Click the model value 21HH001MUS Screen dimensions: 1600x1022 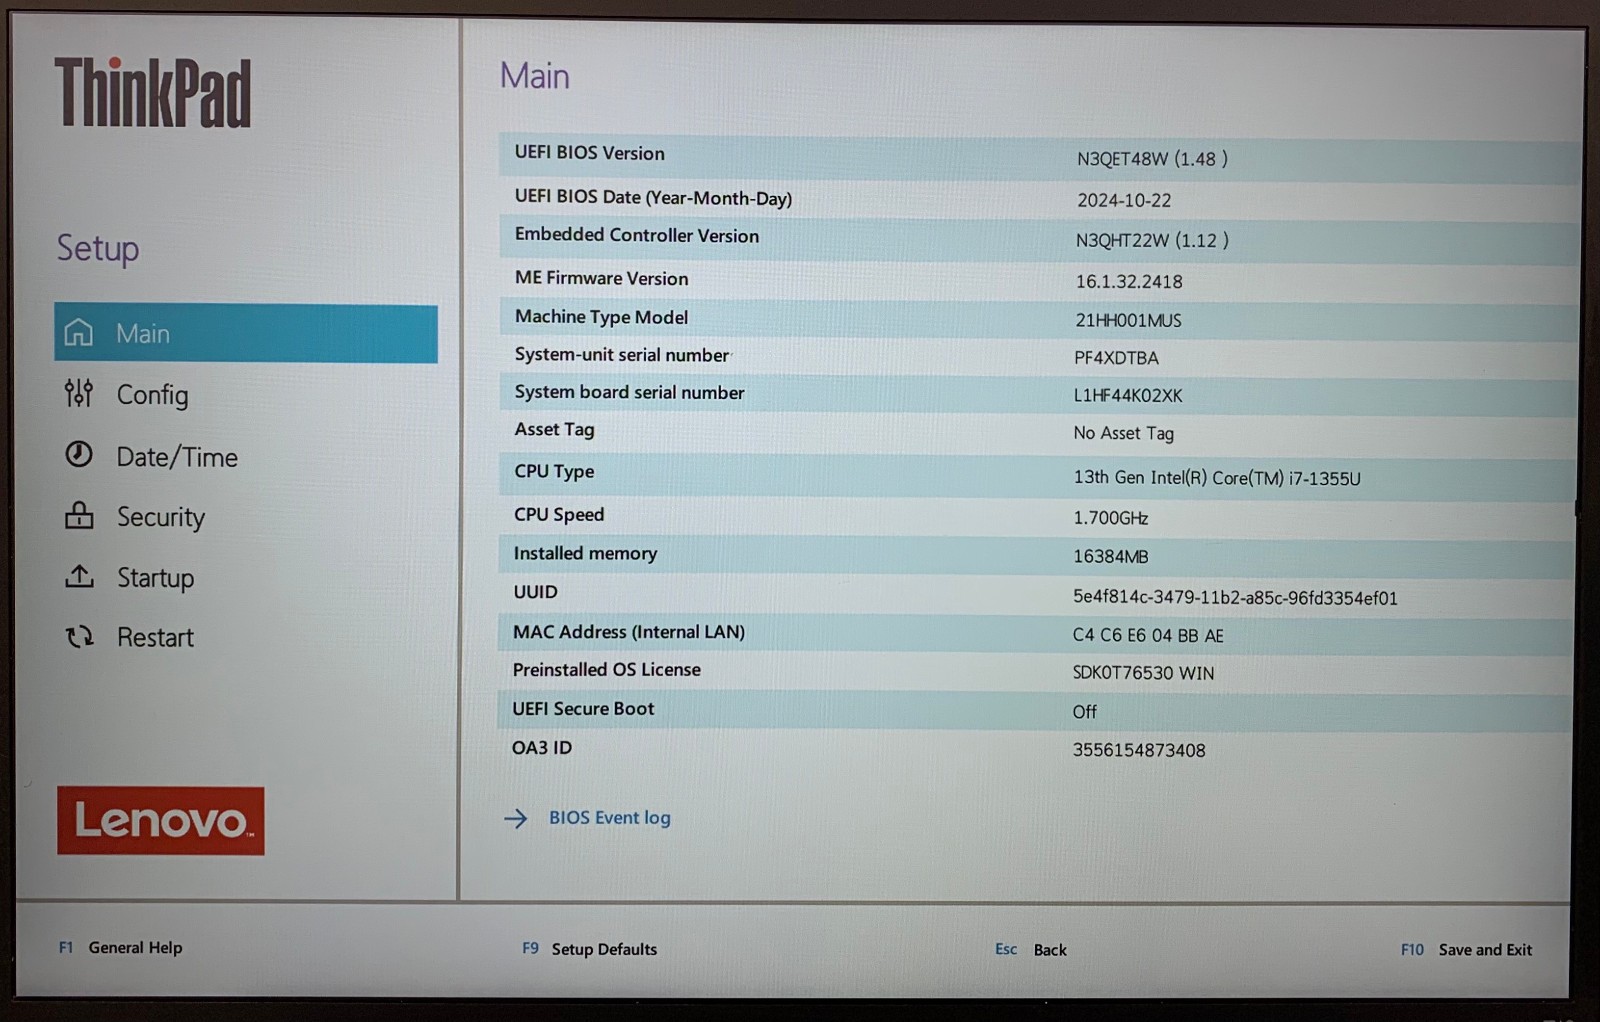click(x=1128, y=320)
